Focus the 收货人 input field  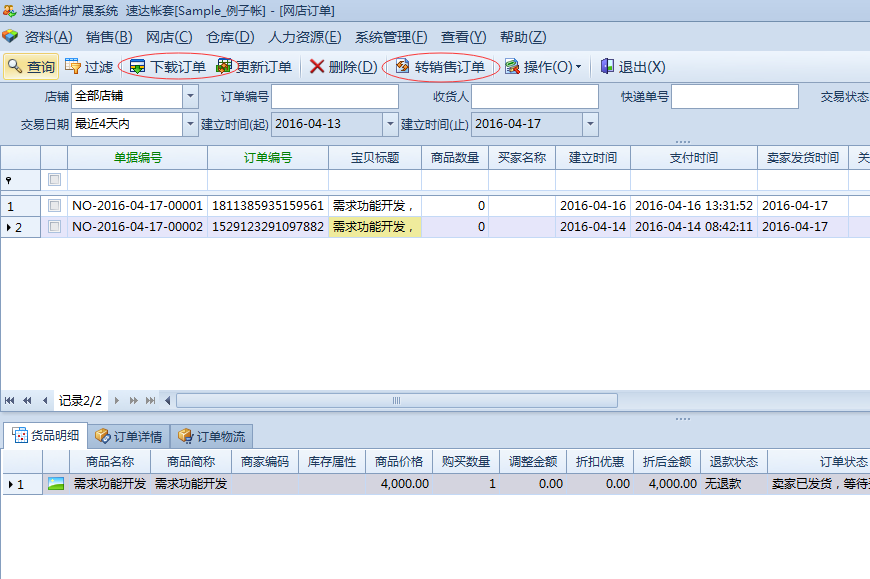[x=535, y=96]
